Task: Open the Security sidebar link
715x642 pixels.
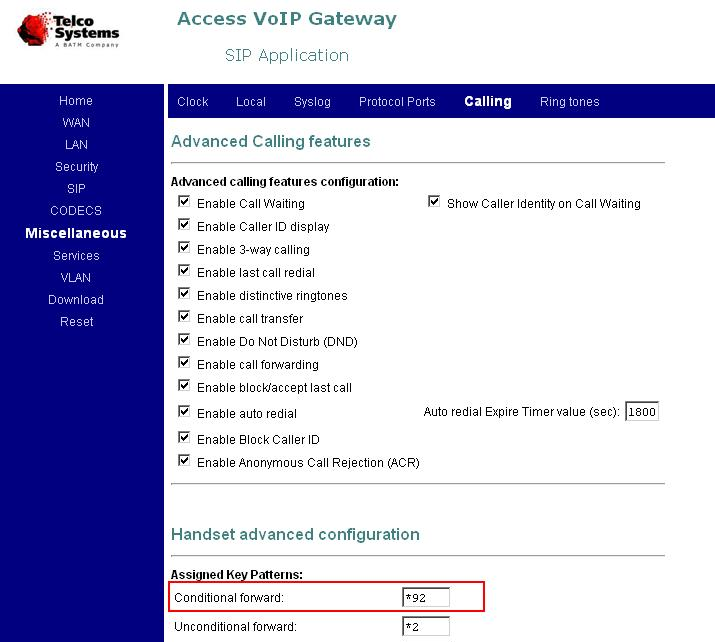Action: point(77,167)
